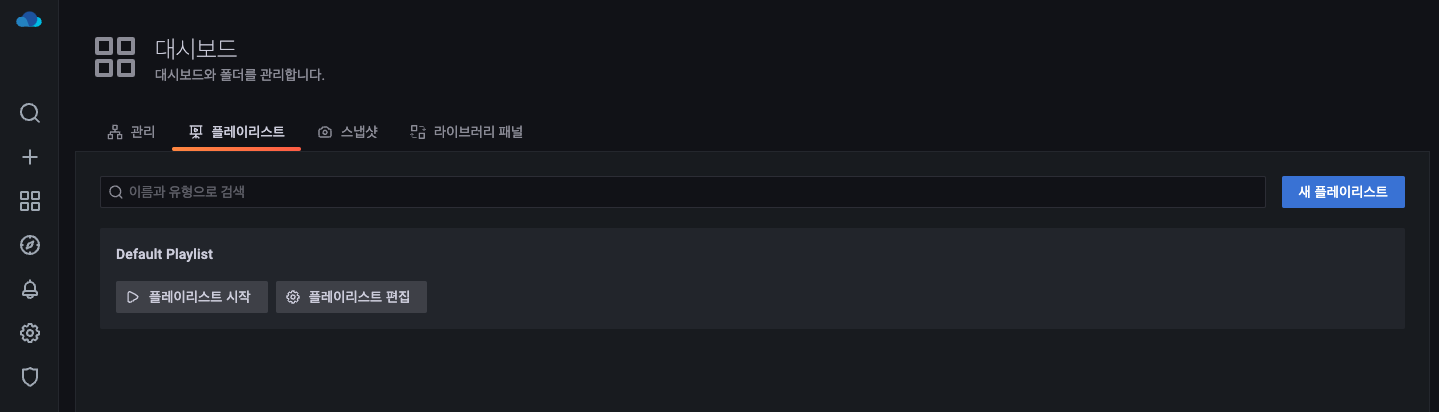Open the alerting bell icon
The height and width of the screenshot is (412, 1439).
[x=30, y=289]
